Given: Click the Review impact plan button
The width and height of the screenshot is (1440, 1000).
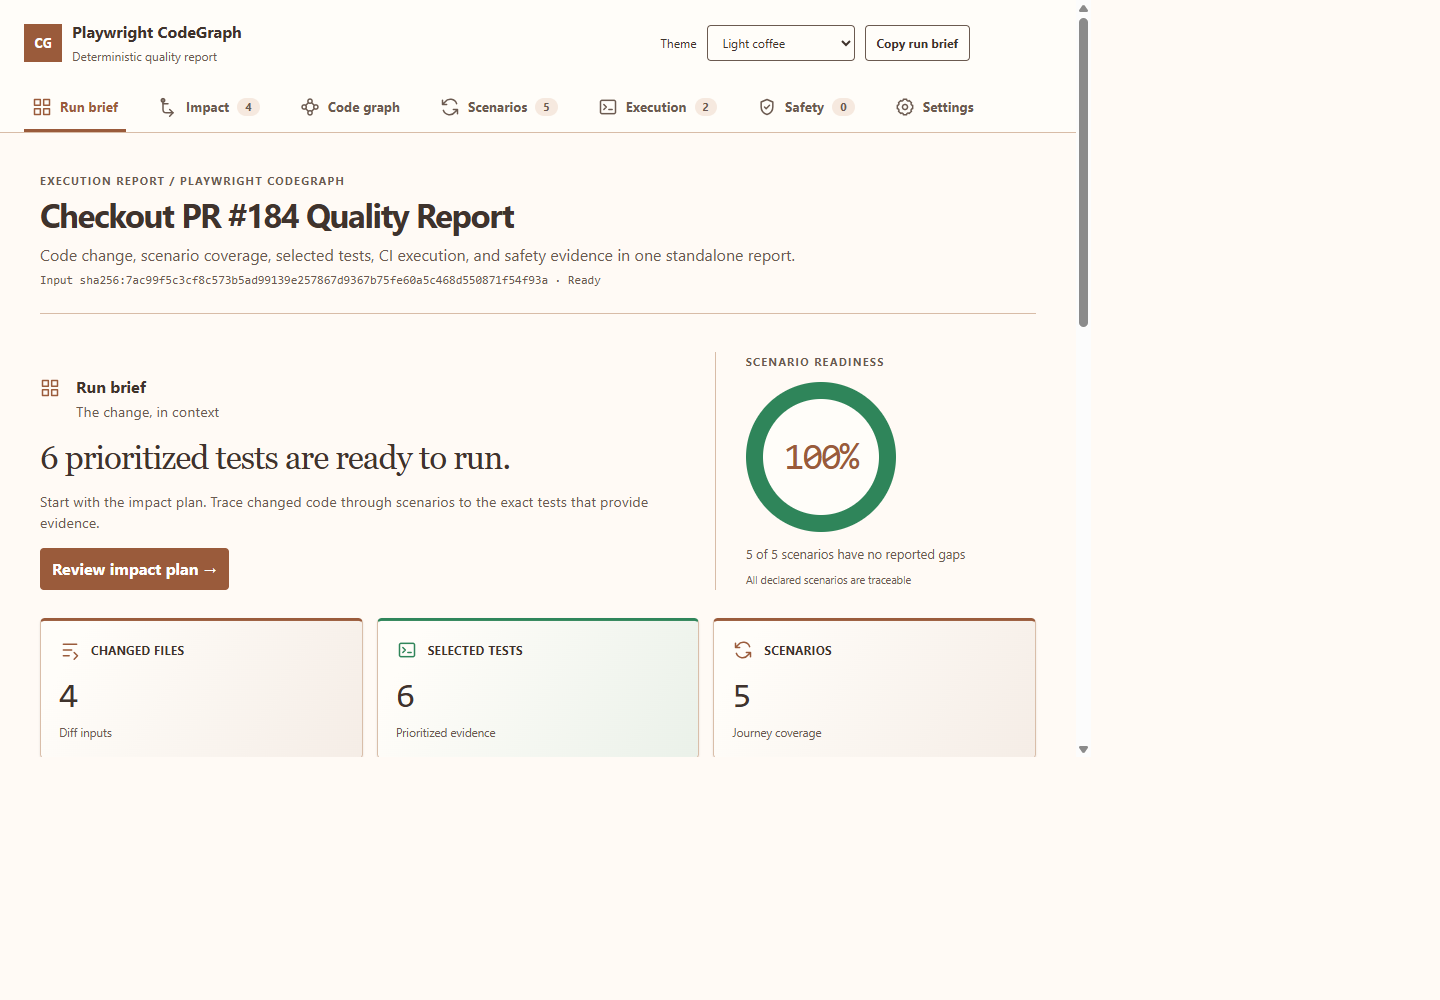Looking at the screenshot, I should click(x=134, y=569).
